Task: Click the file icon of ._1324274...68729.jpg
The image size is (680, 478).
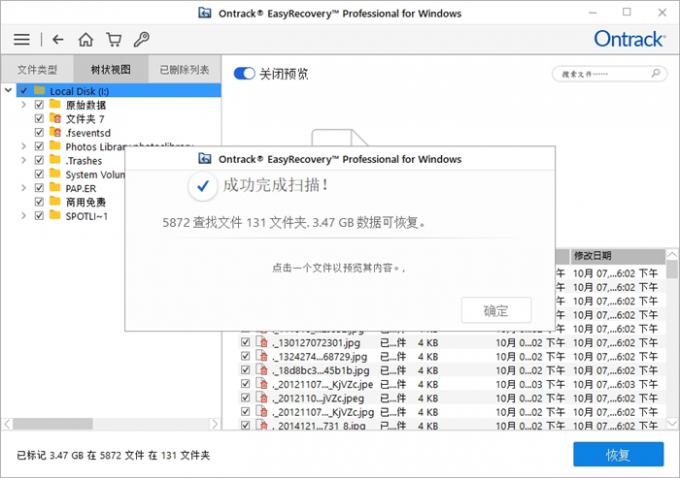Action: point(262,356)
